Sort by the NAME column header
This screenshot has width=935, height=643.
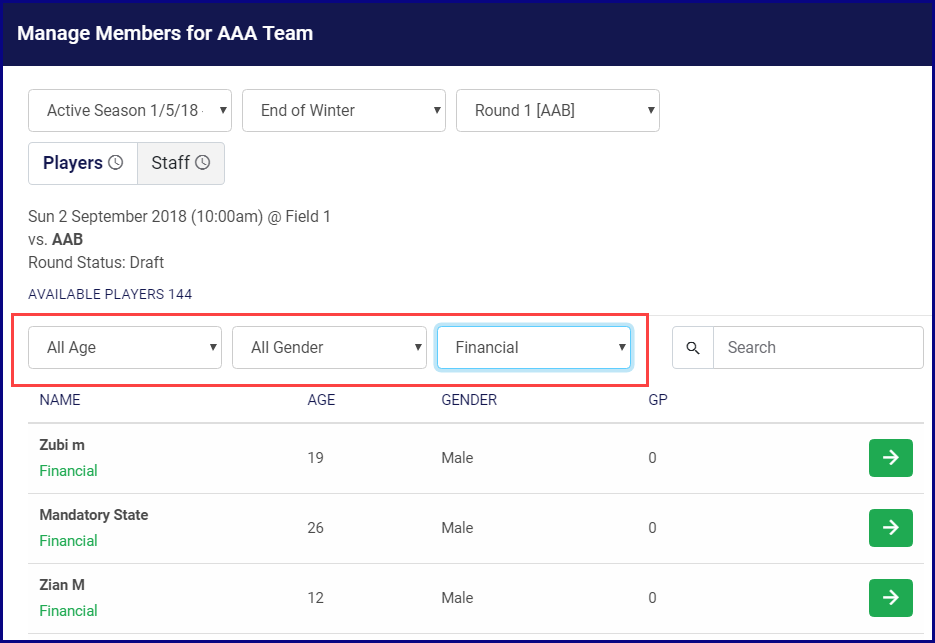(60, 400)
